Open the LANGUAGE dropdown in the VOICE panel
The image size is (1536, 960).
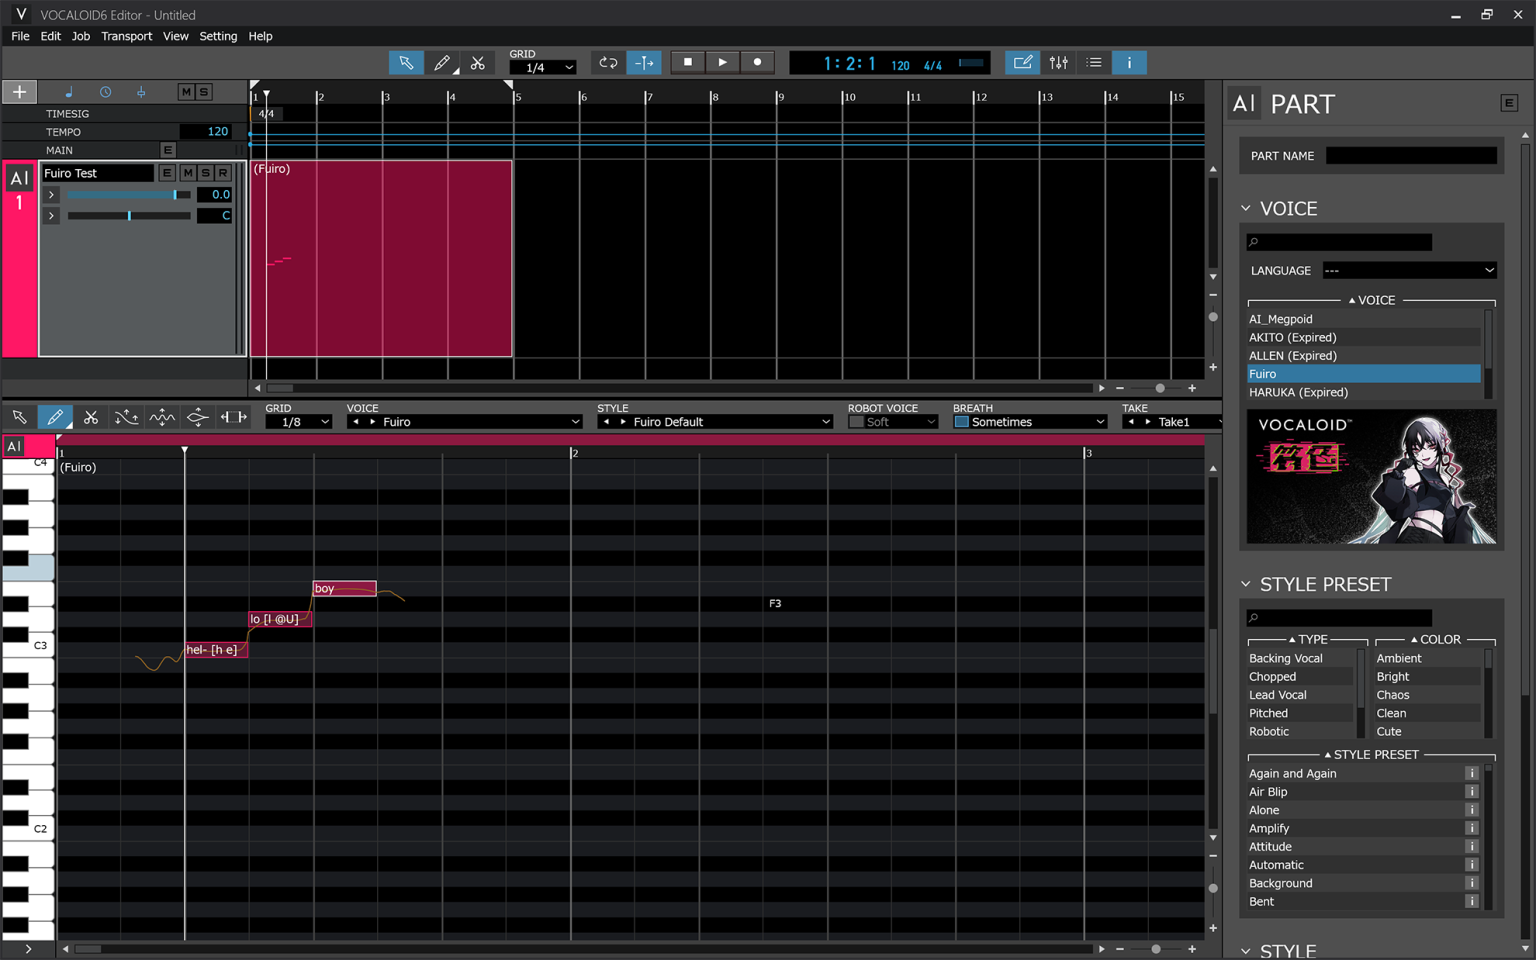[x=1409, y=270]
